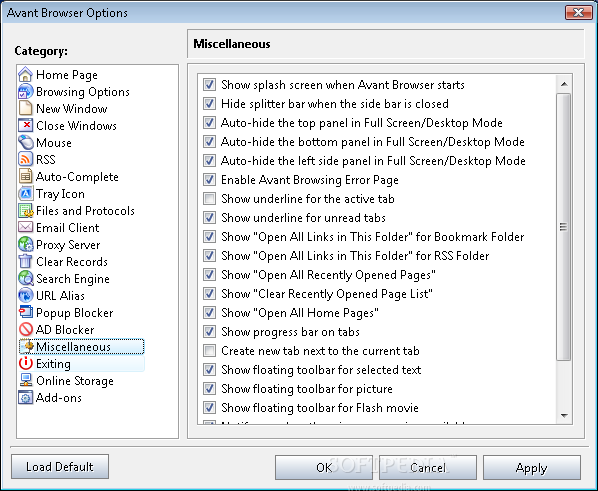Disable Avant Browsing Error Page
Image resolution: width=598 pixels, height=491 pixels.
pyautogui.click(x=209, y=179)
